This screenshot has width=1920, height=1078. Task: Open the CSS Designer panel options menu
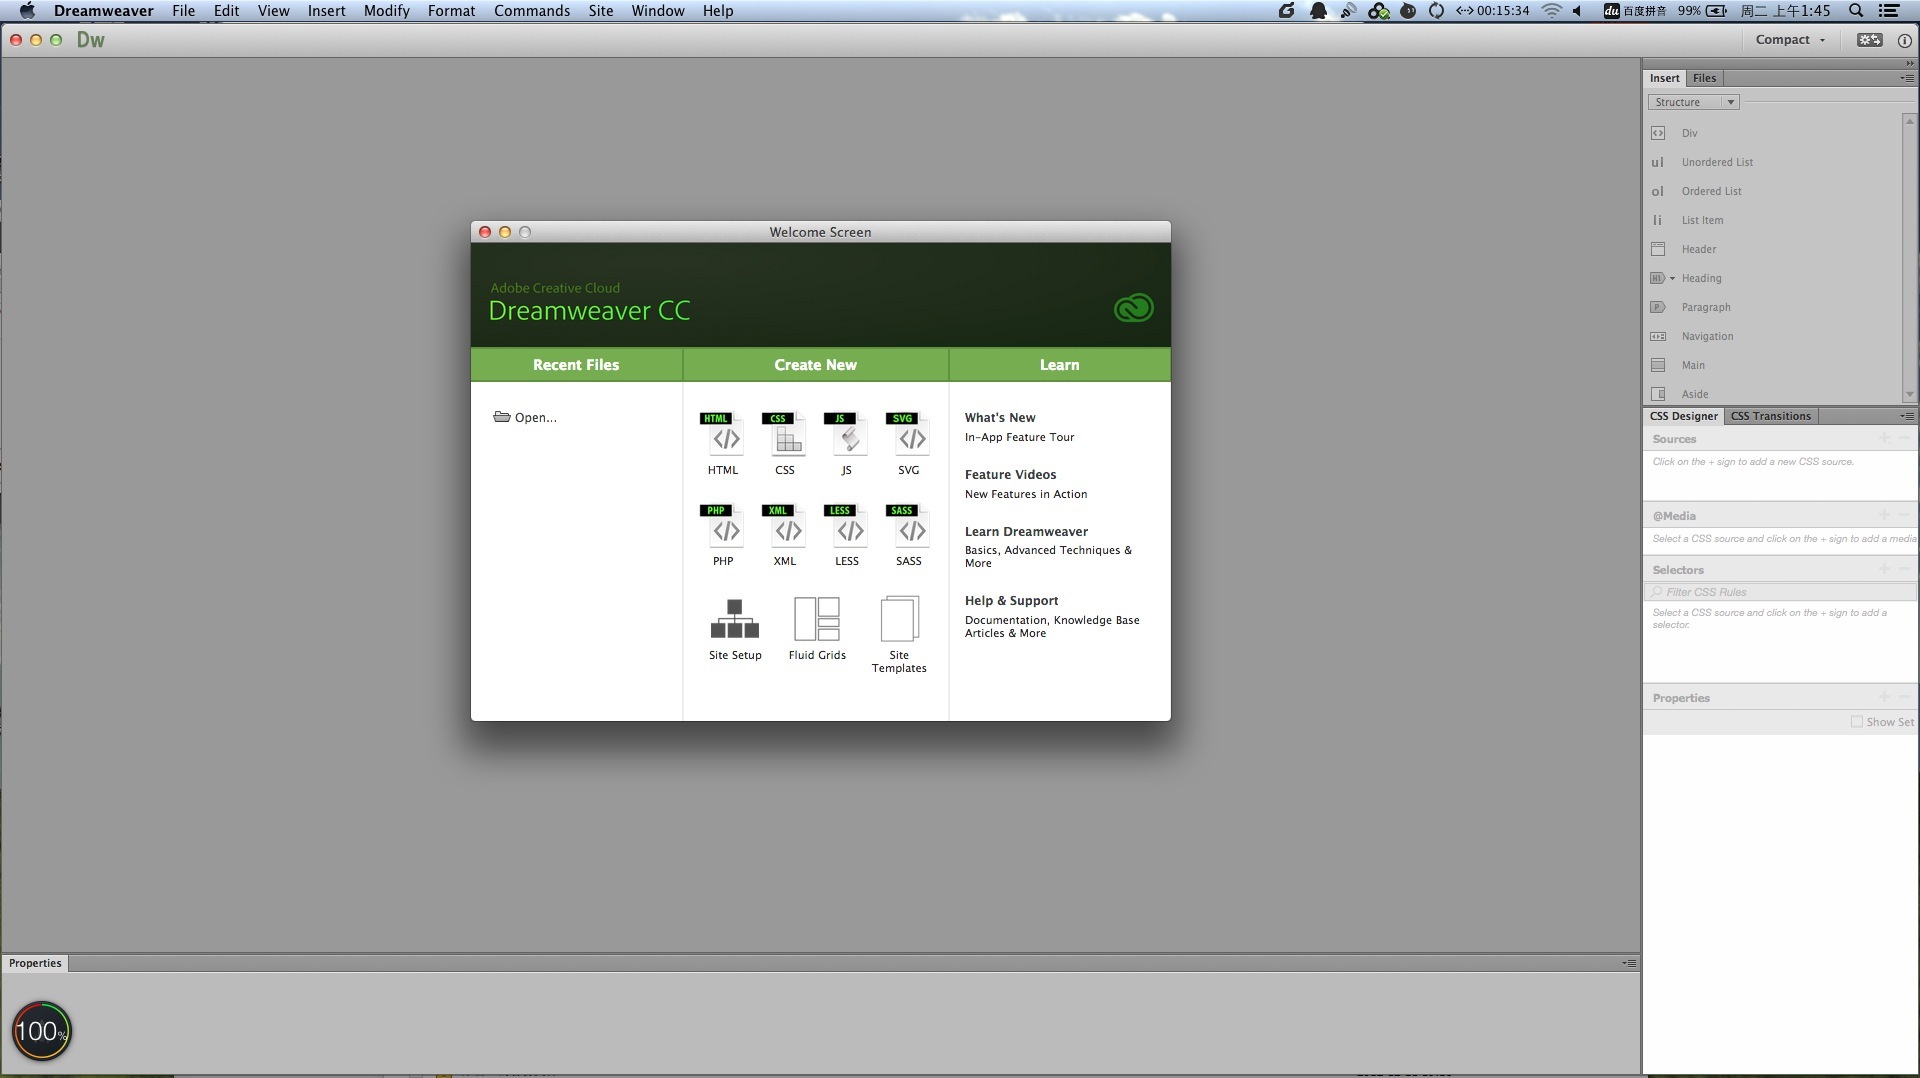coord(1907,416)
